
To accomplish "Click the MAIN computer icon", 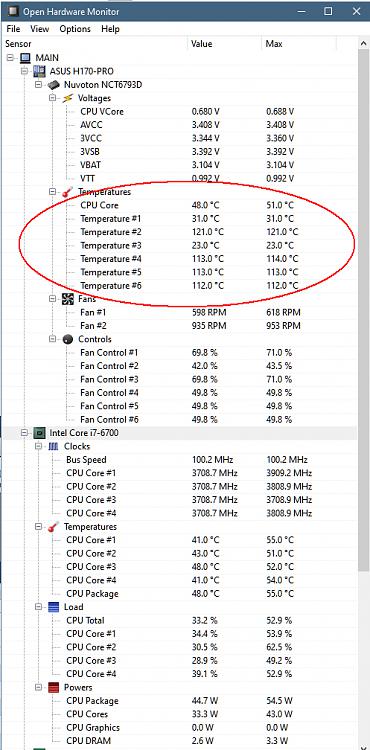I will pyautogui.click(x=25, y=58).
